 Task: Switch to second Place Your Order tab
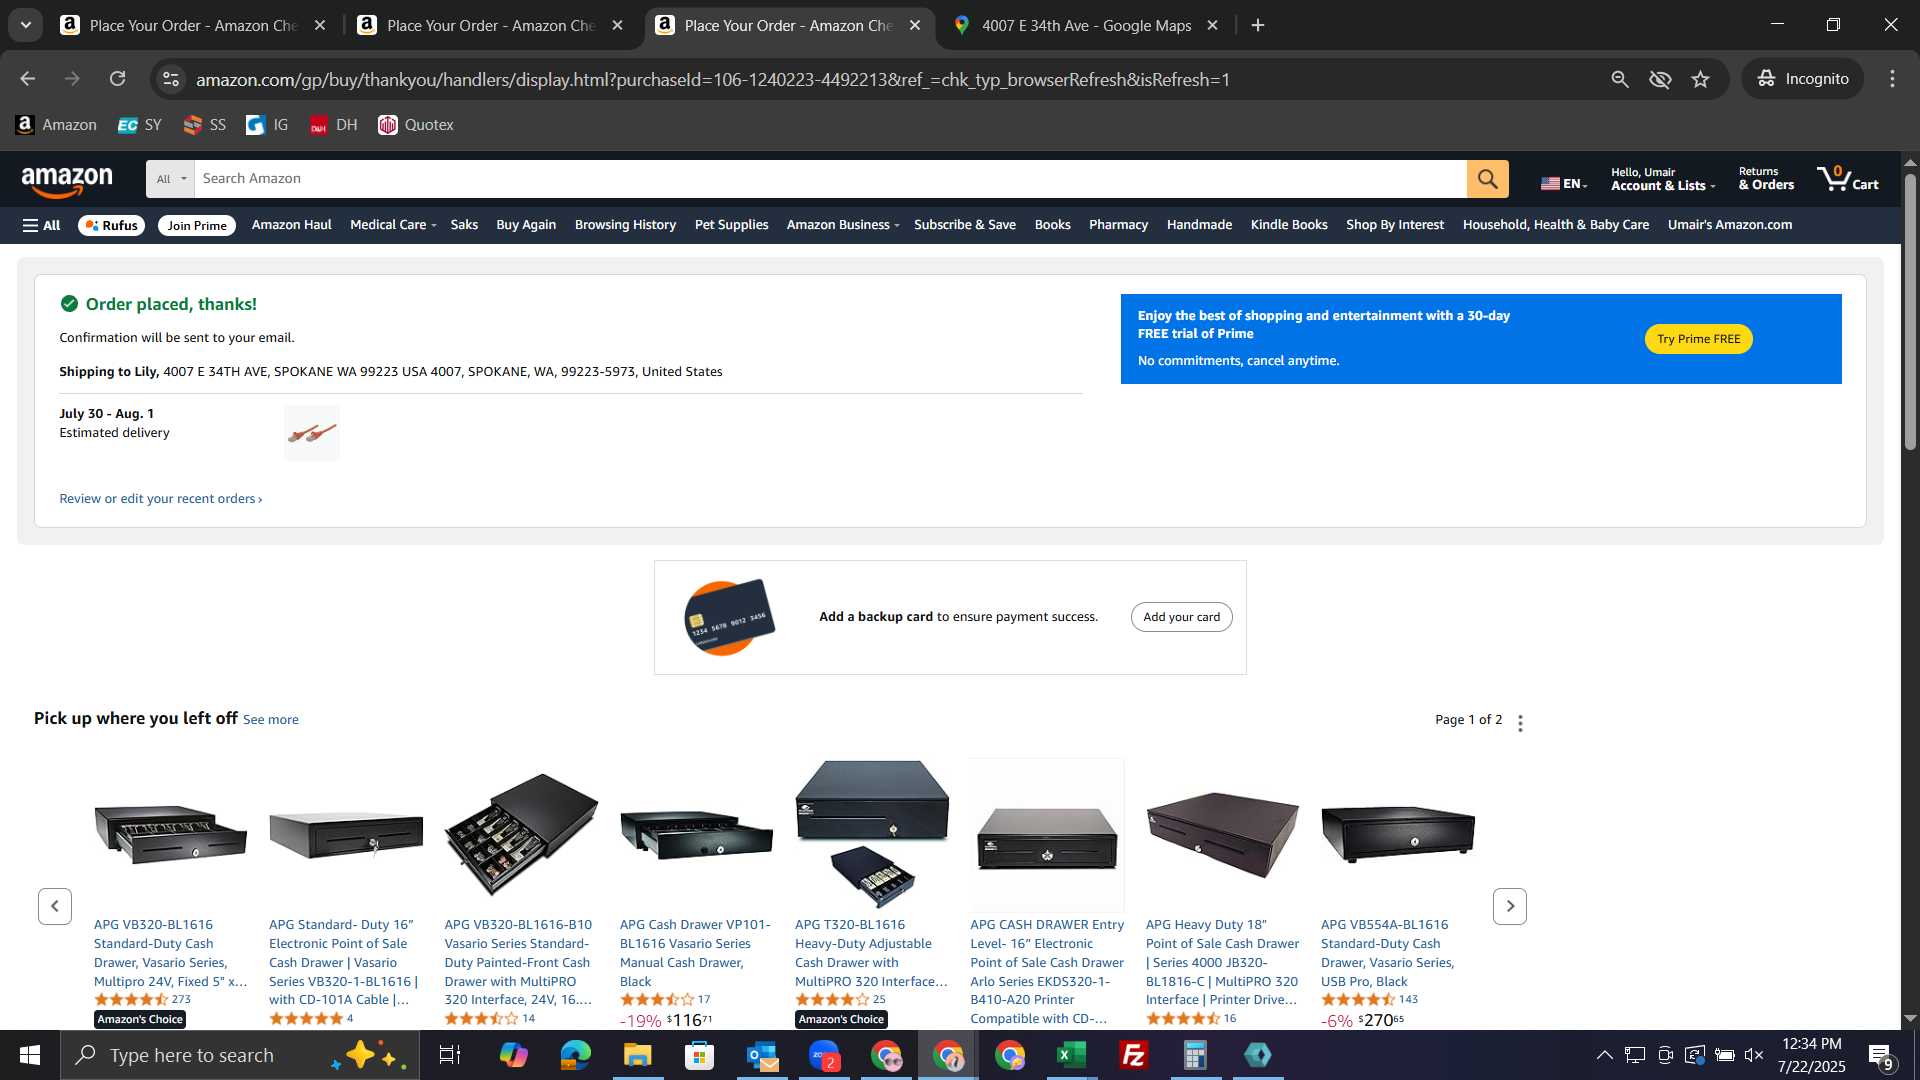pyautogui.click(x=490, y=25)
